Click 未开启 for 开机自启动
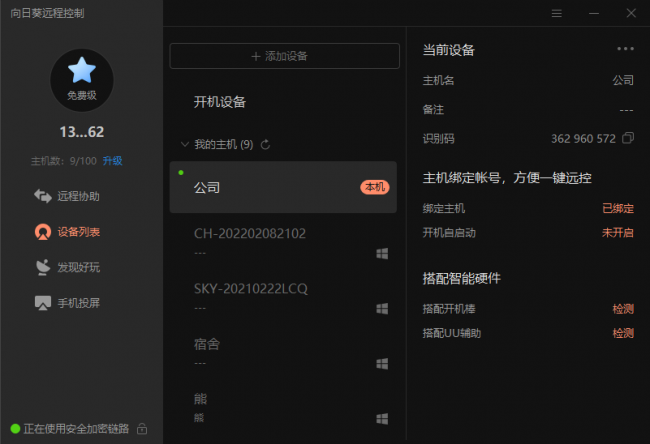This screenshot has height=444, width=650. click(618, 233)
